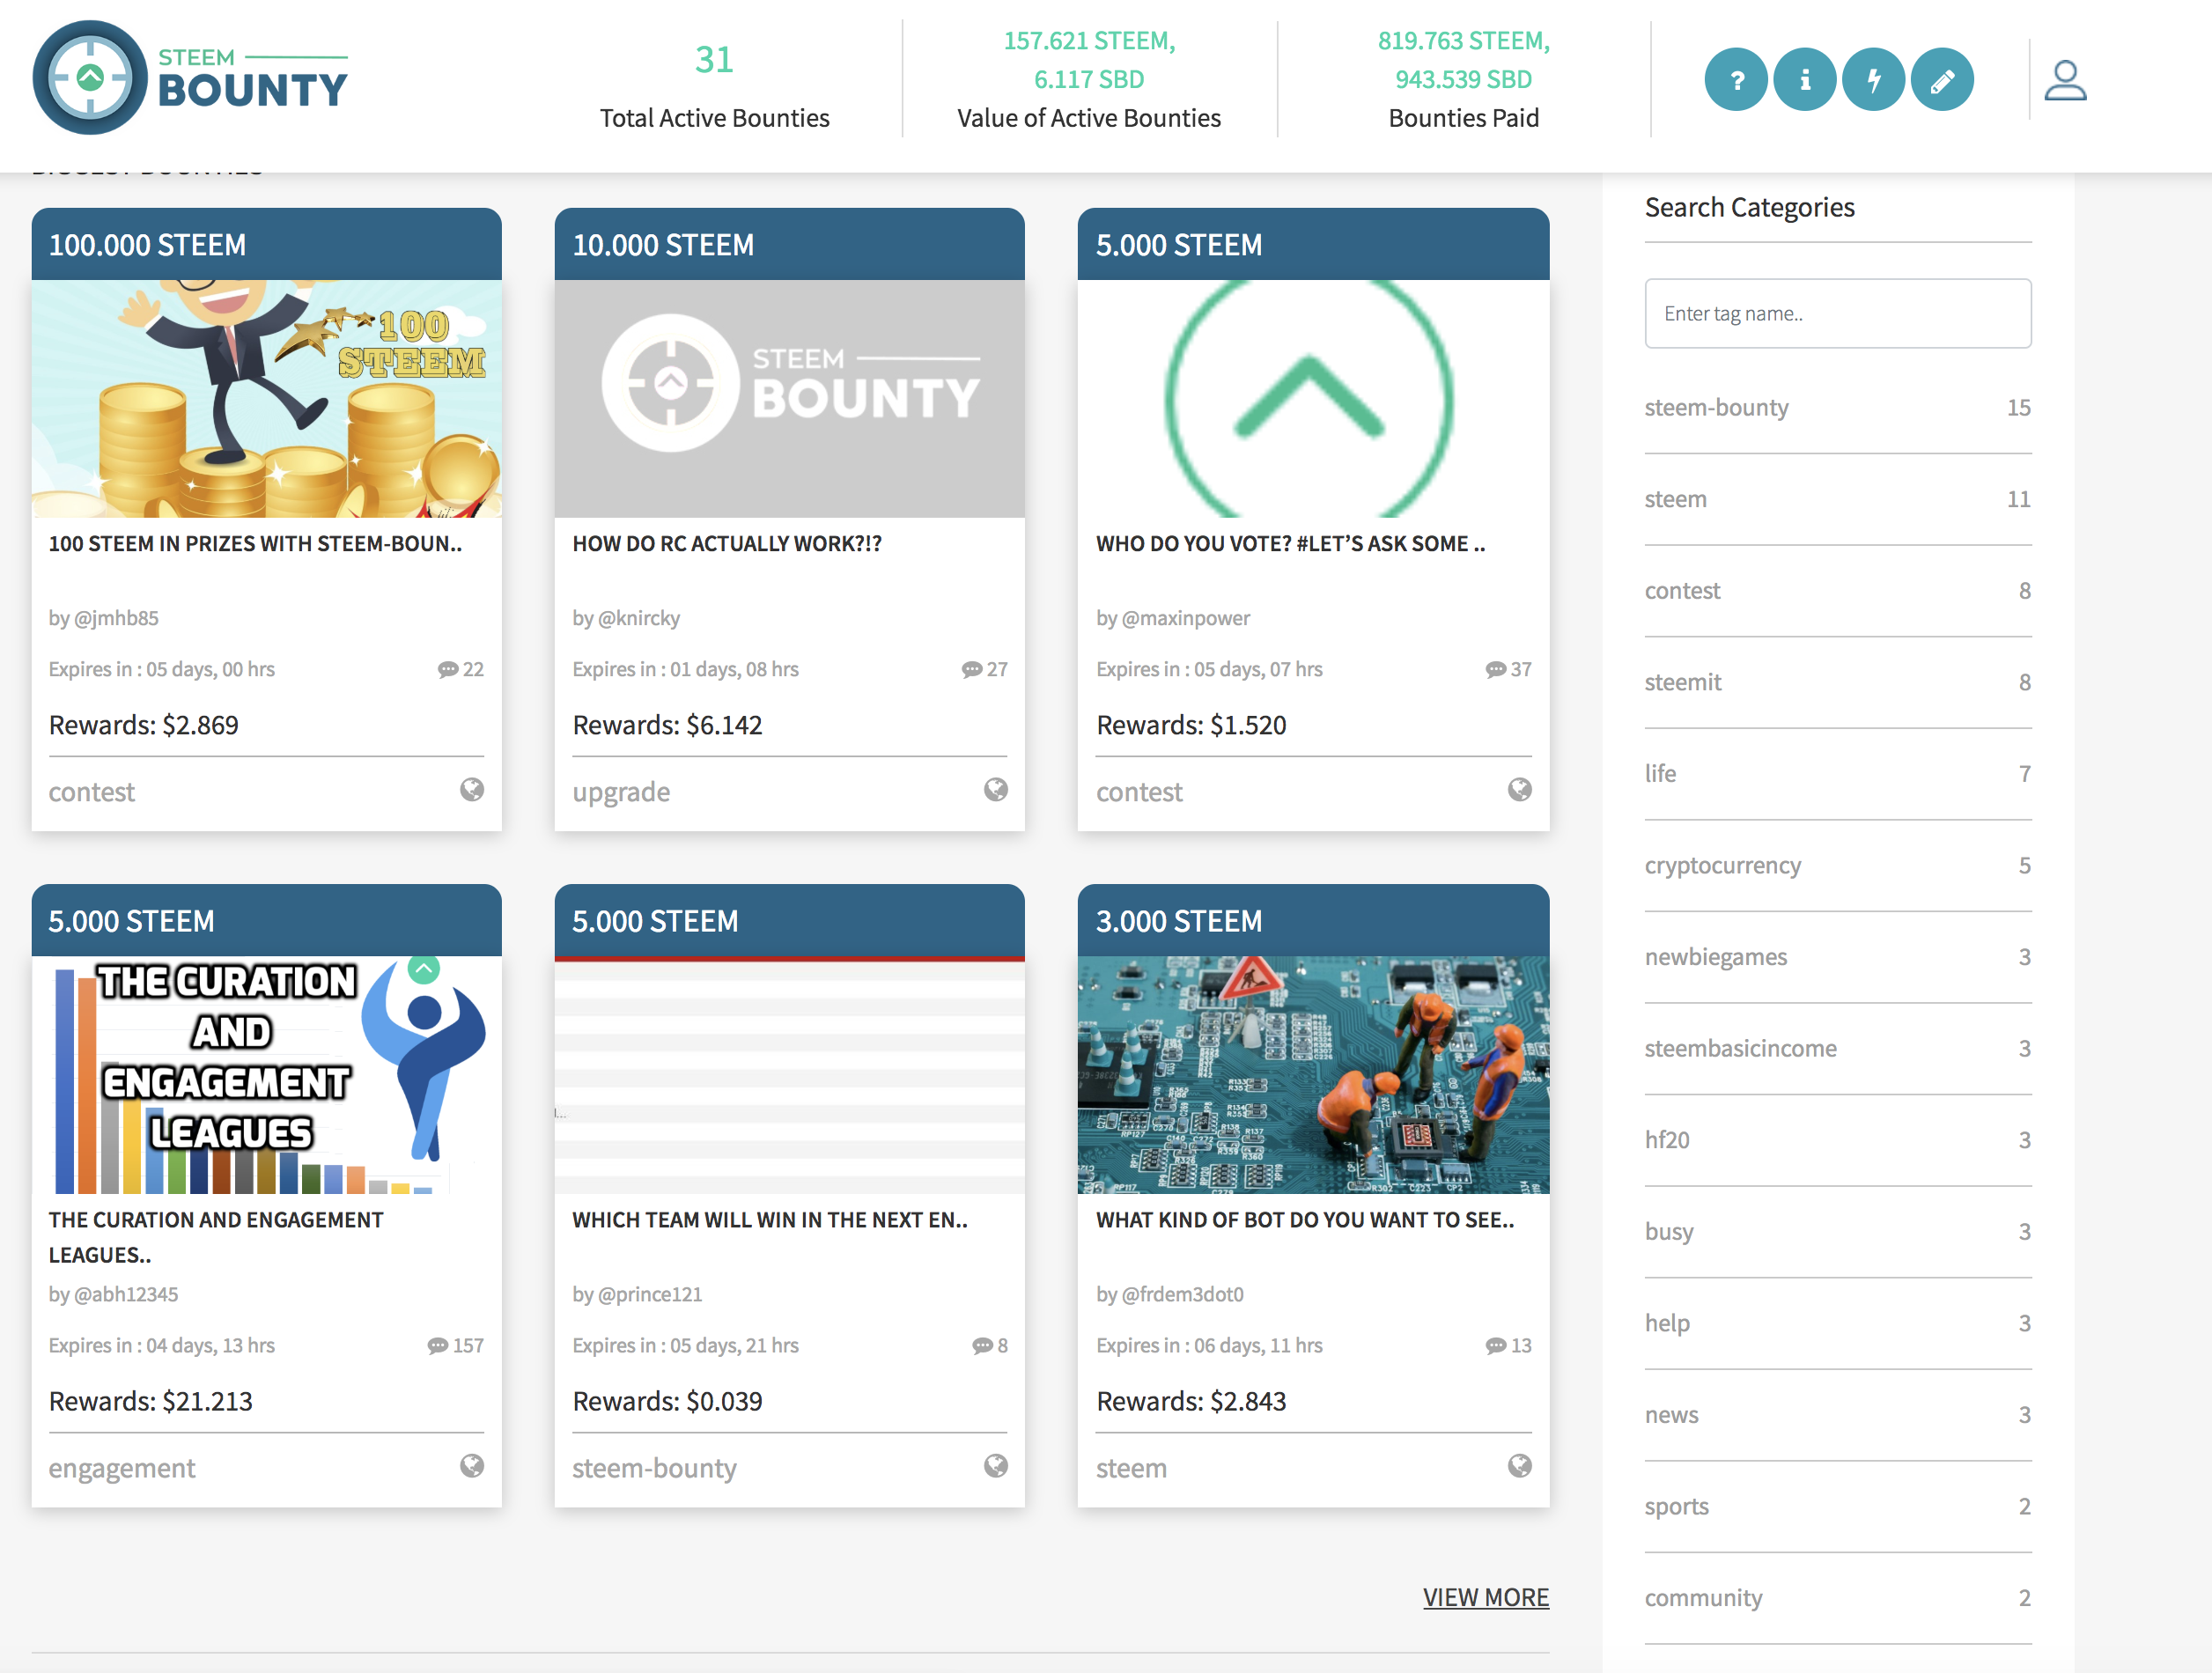Open the green upvote circle thumbnail

pyautogui.click(x=1314, y=398)
